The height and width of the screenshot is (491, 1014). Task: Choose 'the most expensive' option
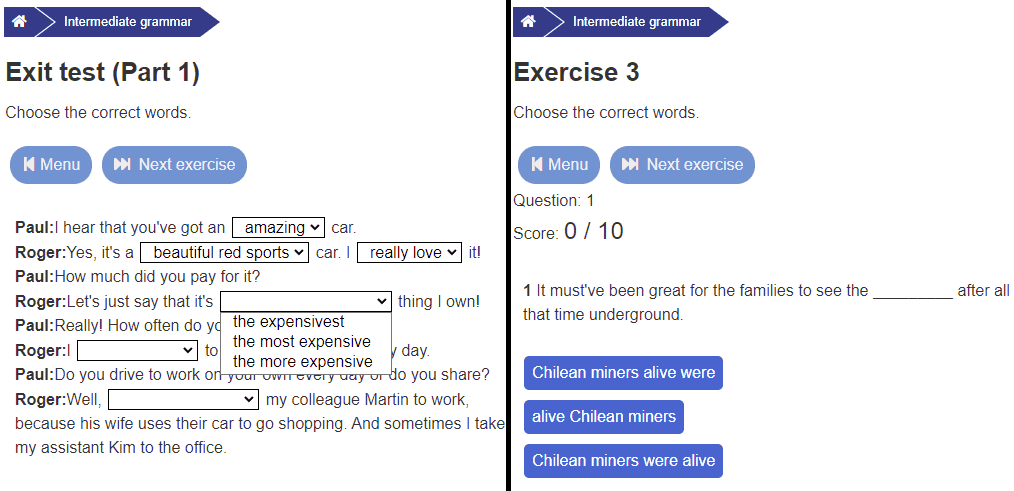301,342
